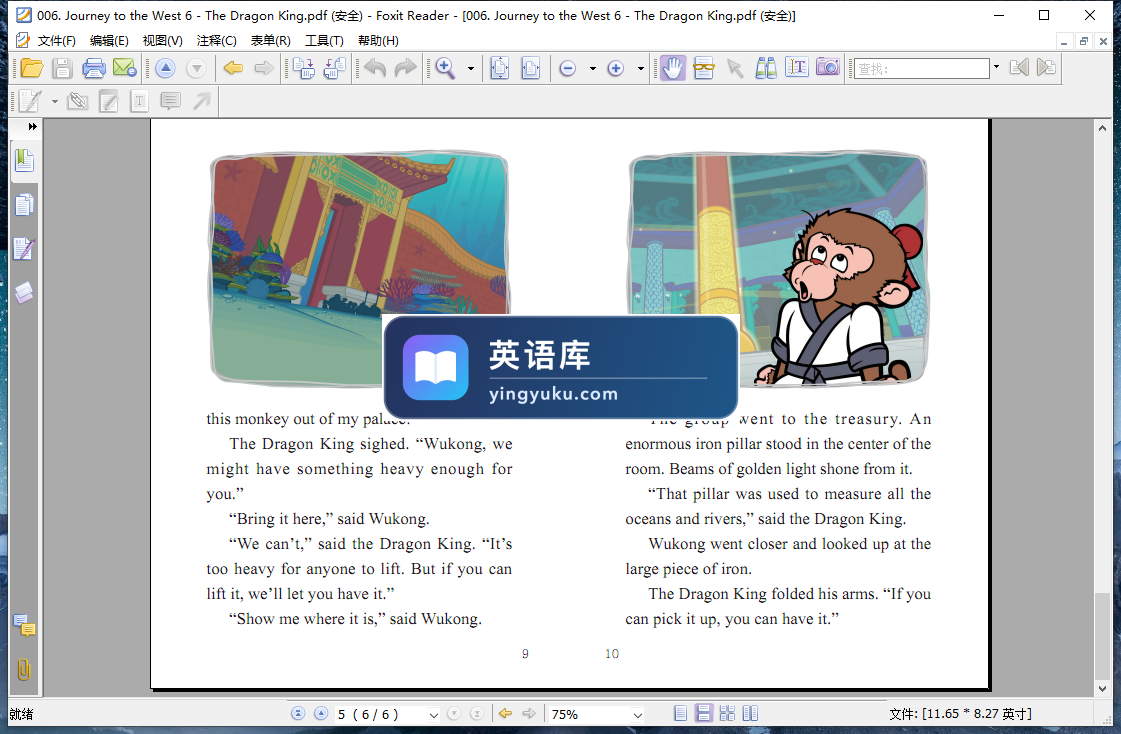Image resolution: width=1121 pixels, height=734 pixels.
Task: Take a snapshot with the camera icon
Action: (827, 69)
